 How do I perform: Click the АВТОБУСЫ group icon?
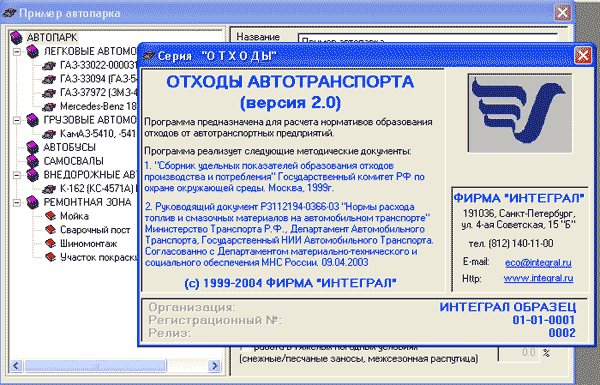(x=33, y=147)
